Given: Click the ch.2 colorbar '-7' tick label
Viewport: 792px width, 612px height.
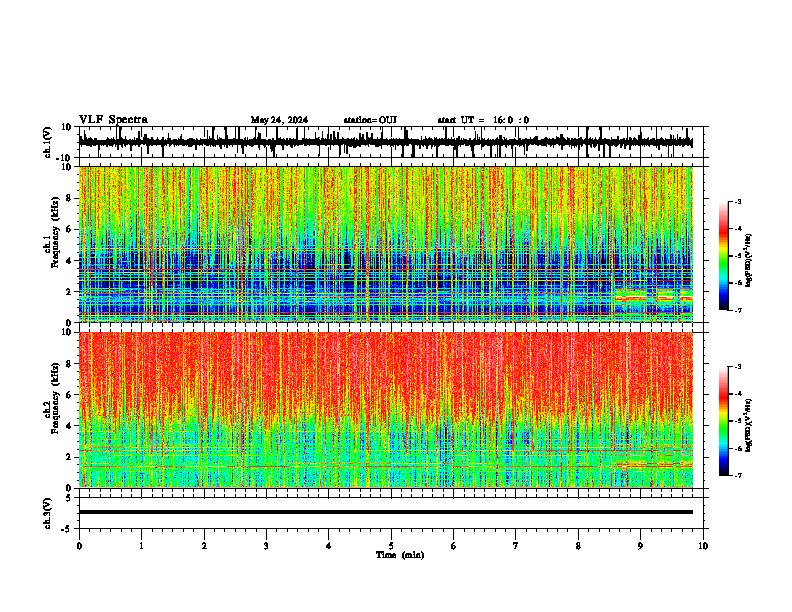Looking at the screenshot, I should coord(737,475).
